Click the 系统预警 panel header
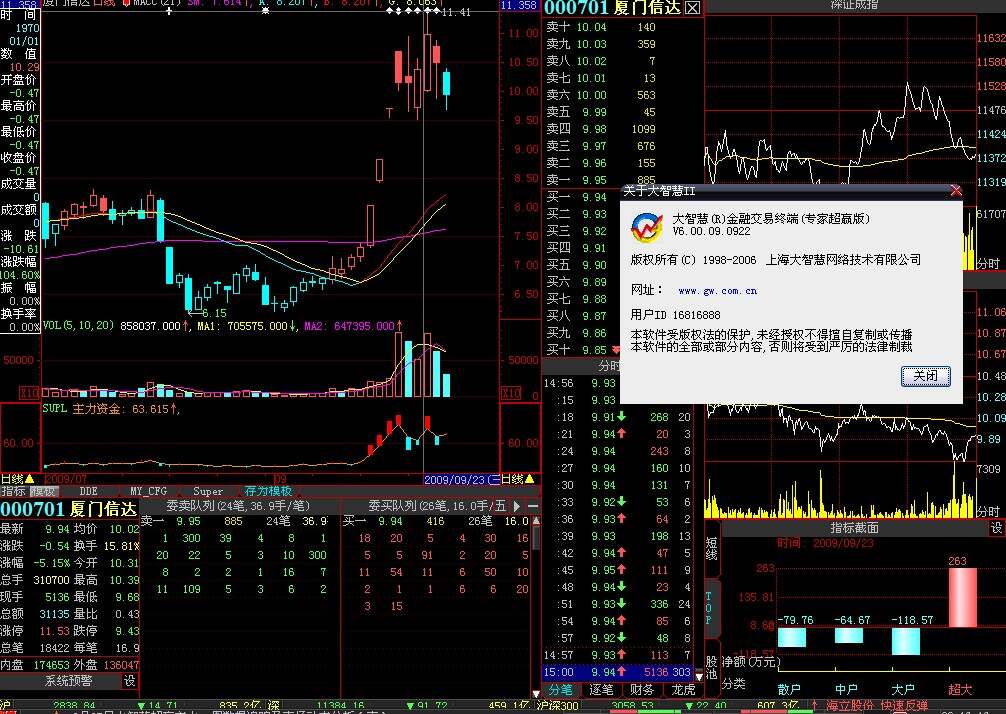The width and height of the screenshot is (1006, 714). point(68,681)
